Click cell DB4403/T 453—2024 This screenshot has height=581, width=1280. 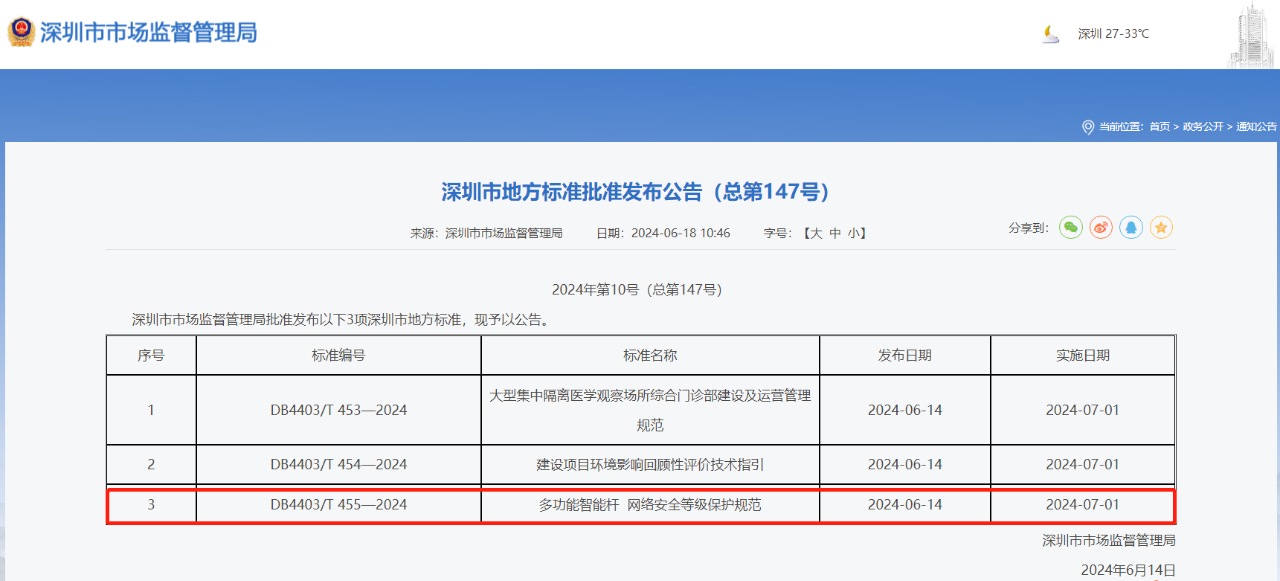[x=338, y=410]
